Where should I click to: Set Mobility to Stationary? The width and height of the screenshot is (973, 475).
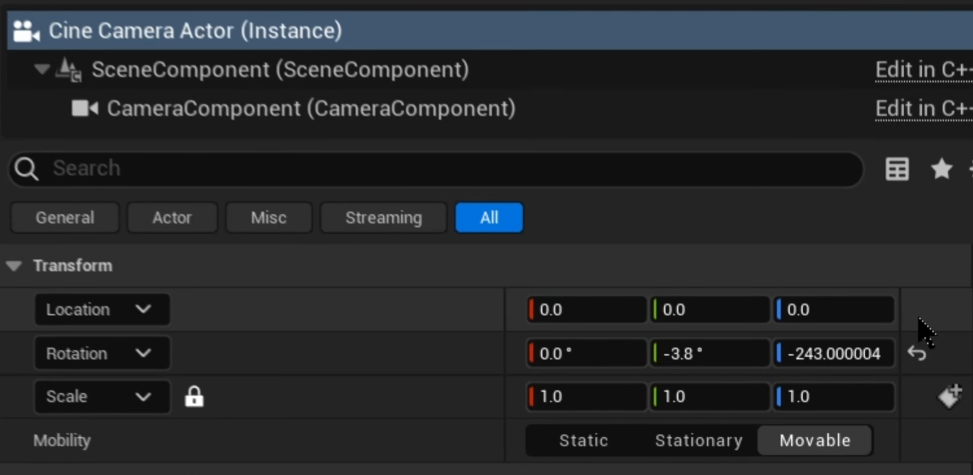(x=698, y=440)
